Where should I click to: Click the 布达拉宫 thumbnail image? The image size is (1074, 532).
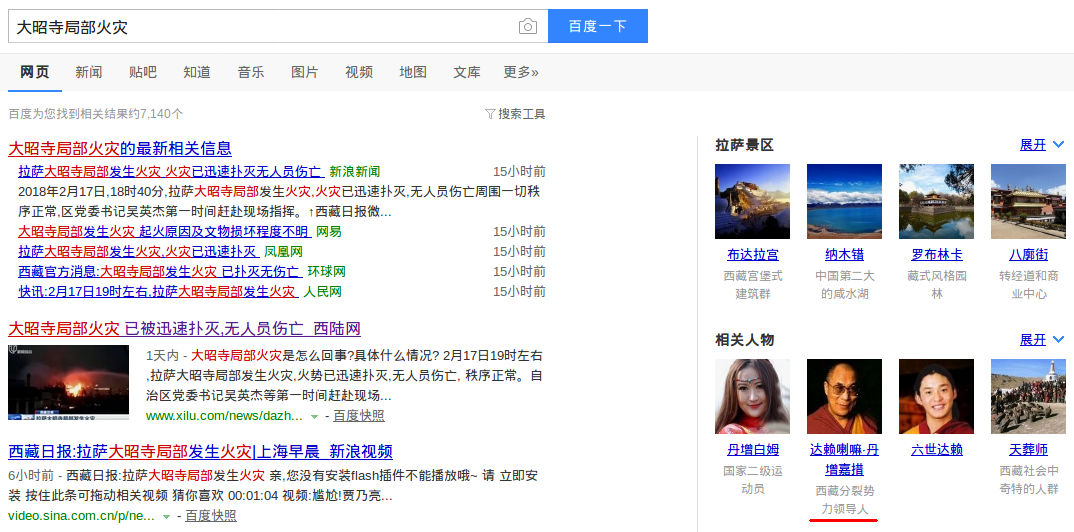coord(752,201)
